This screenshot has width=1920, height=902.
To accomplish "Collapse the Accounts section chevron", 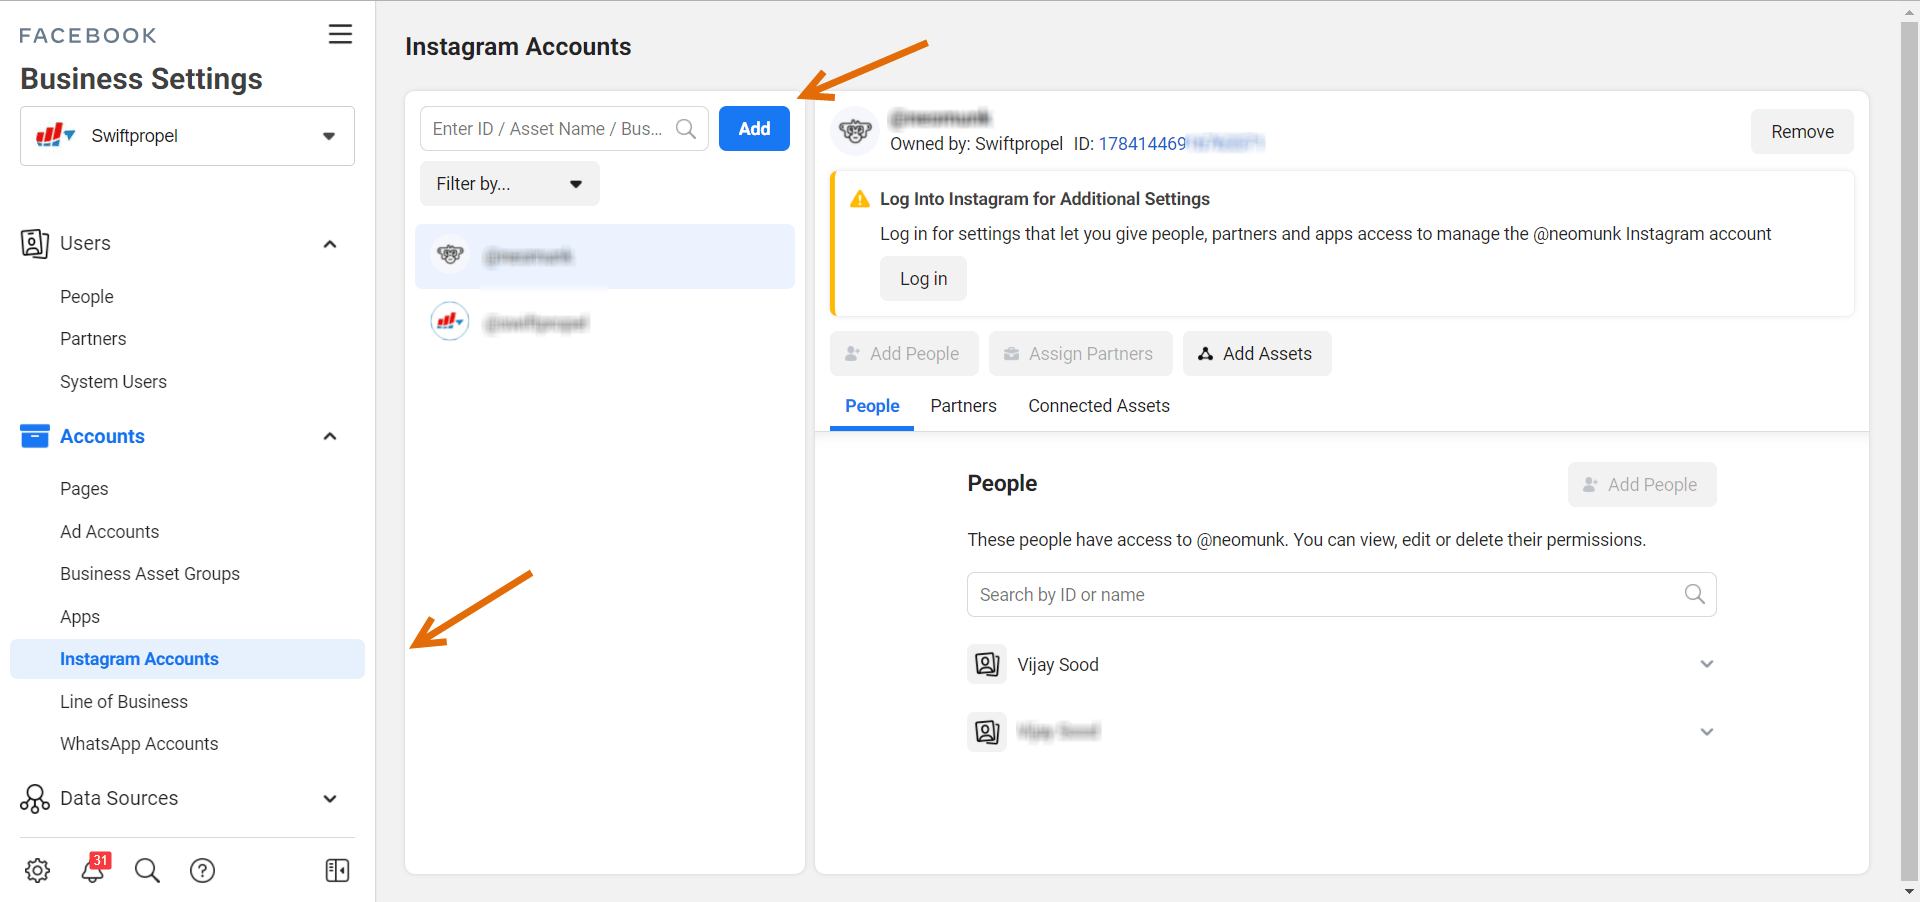I will pyautogui.click(x=330, y=436).
